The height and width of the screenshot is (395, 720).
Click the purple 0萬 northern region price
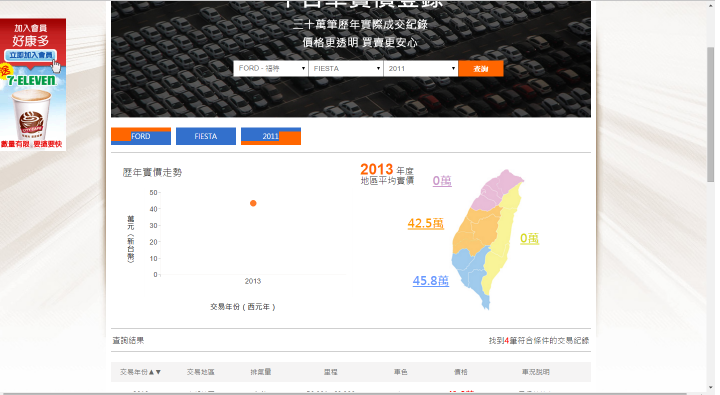(442, 181)
